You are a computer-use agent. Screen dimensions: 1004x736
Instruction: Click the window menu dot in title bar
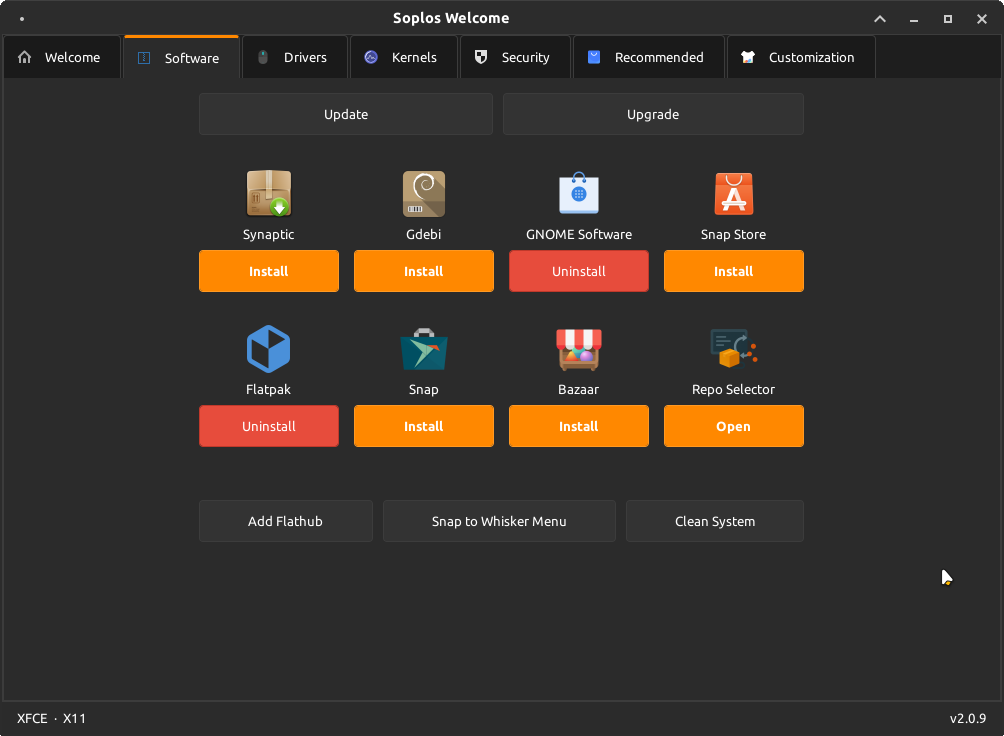click(22, 19)
